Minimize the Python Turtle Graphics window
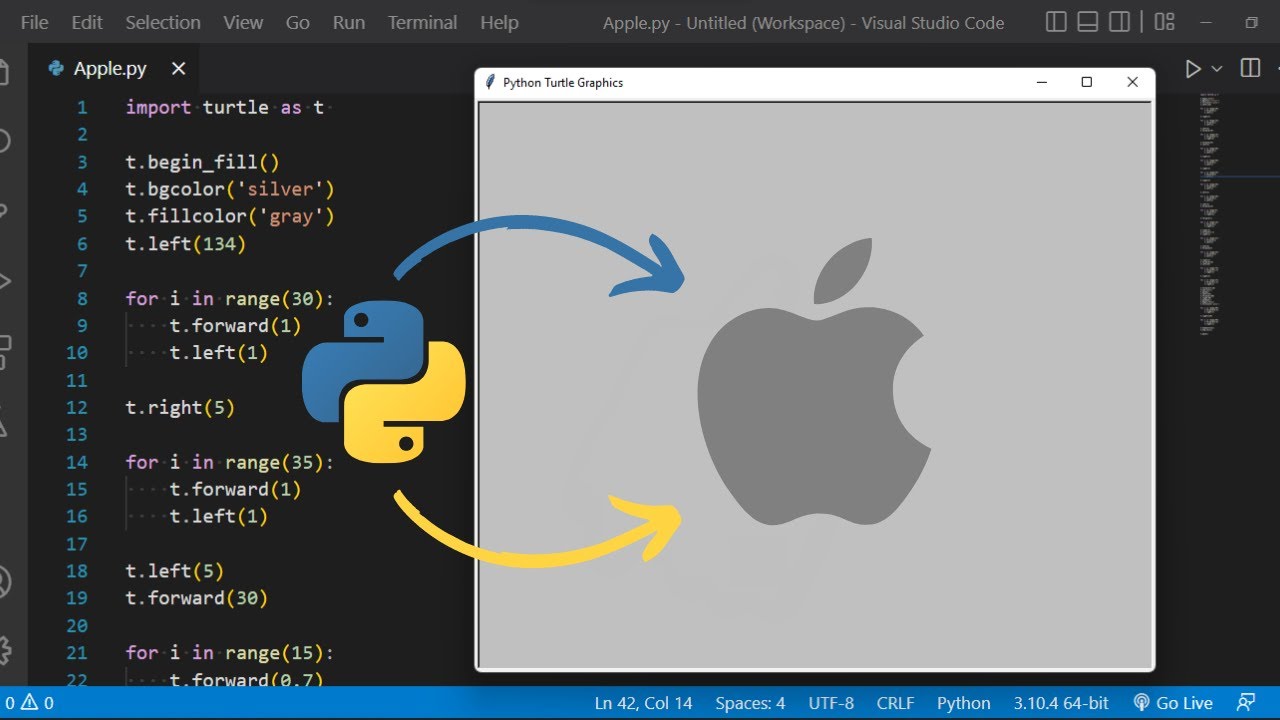The image size is (1280, 720). coord(1042,82)
